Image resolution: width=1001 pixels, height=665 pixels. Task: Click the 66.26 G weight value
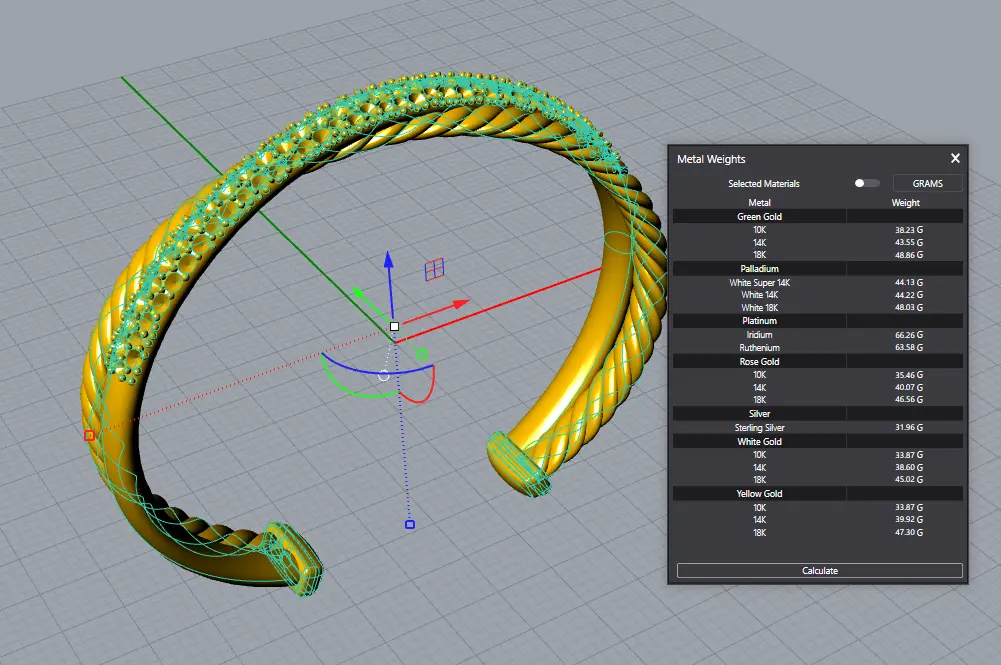coord(908,334)
